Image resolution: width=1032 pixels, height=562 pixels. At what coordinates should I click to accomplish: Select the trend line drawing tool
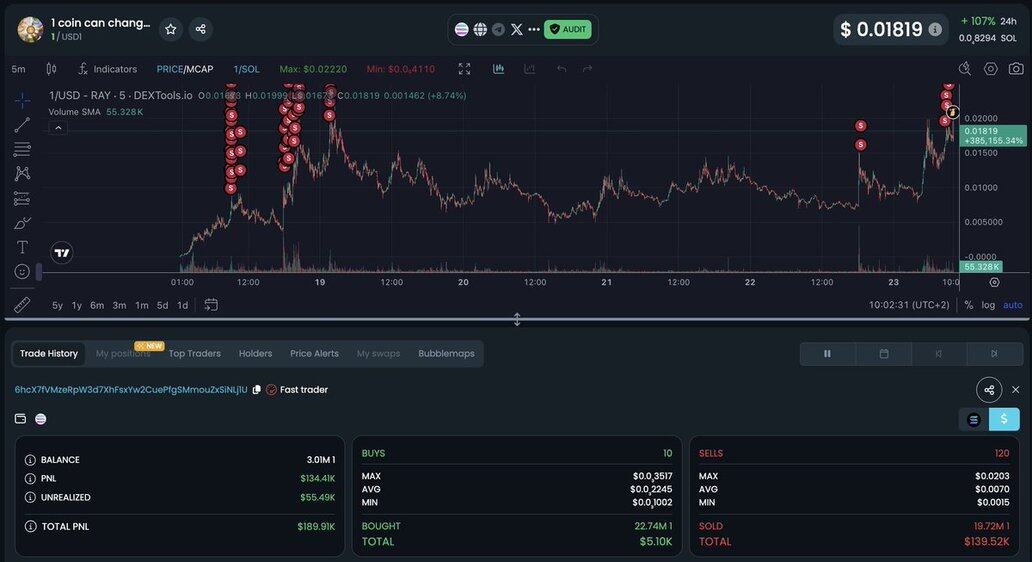(22, 125)
